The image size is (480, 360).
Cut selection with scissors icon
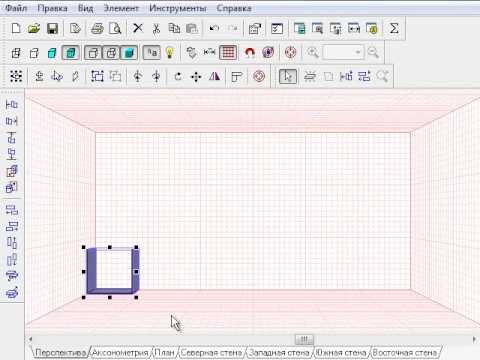click(156, 29)
